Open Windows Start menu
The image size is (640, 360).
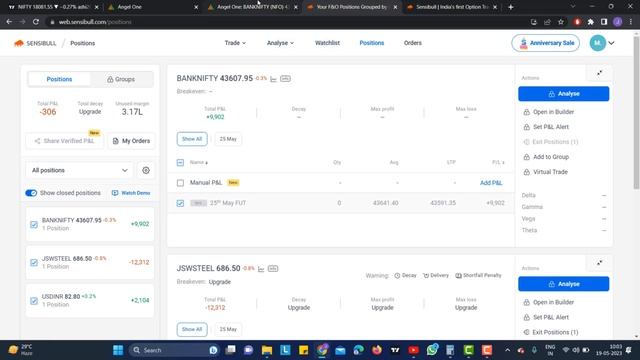point(118,350)
